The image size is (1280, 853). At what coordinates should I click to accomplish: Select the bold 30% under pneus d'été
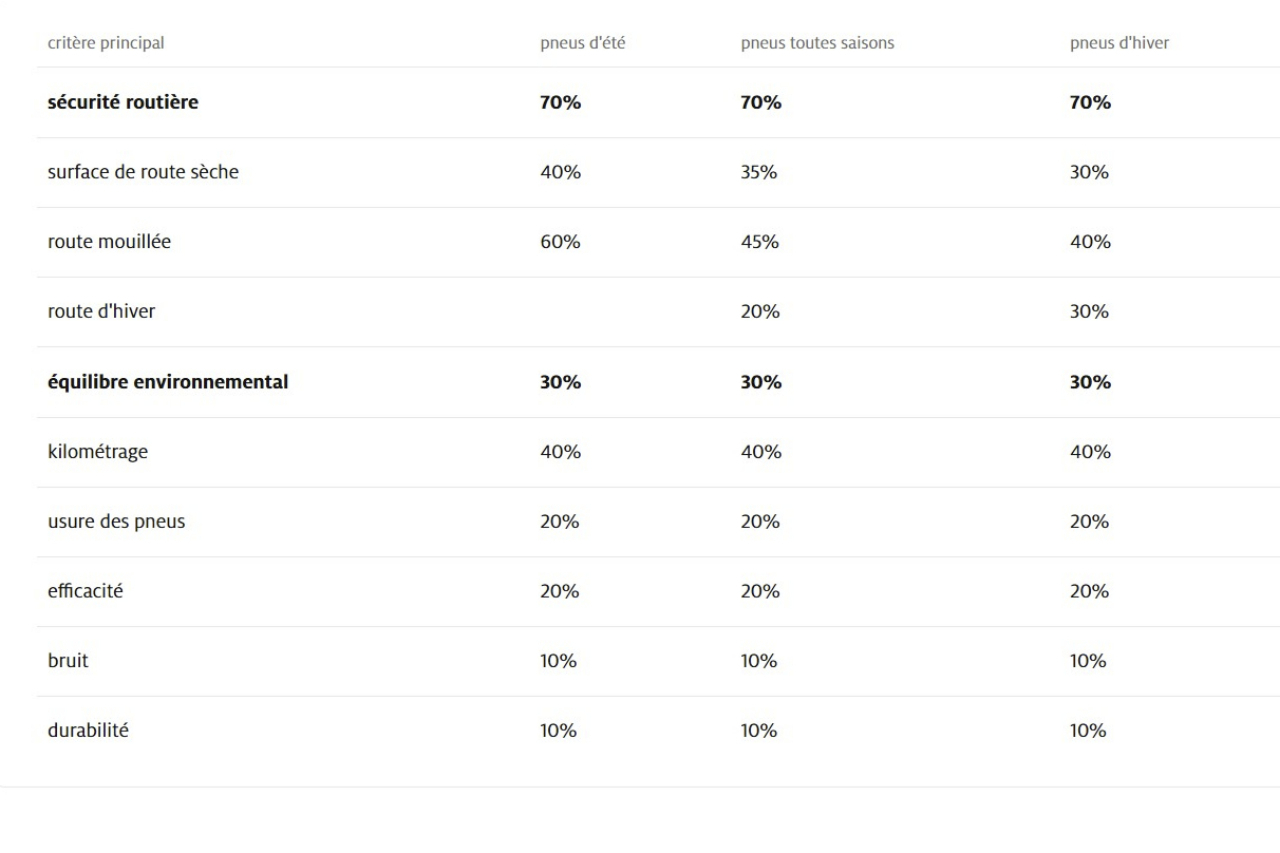coord(560,382)
